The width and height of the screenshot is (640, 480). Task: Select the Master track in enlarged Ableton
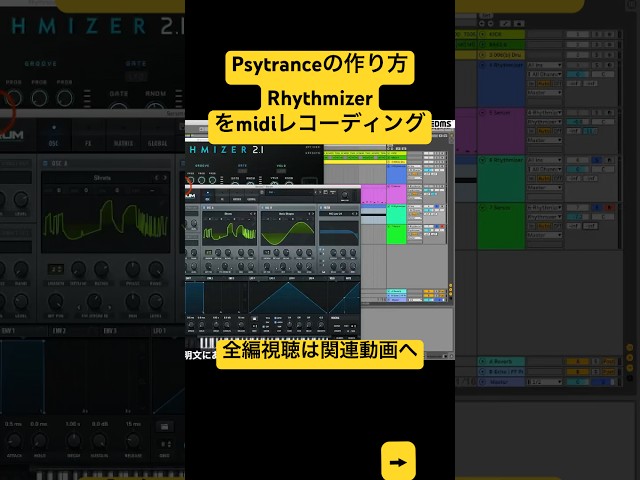tap(501, 382)
